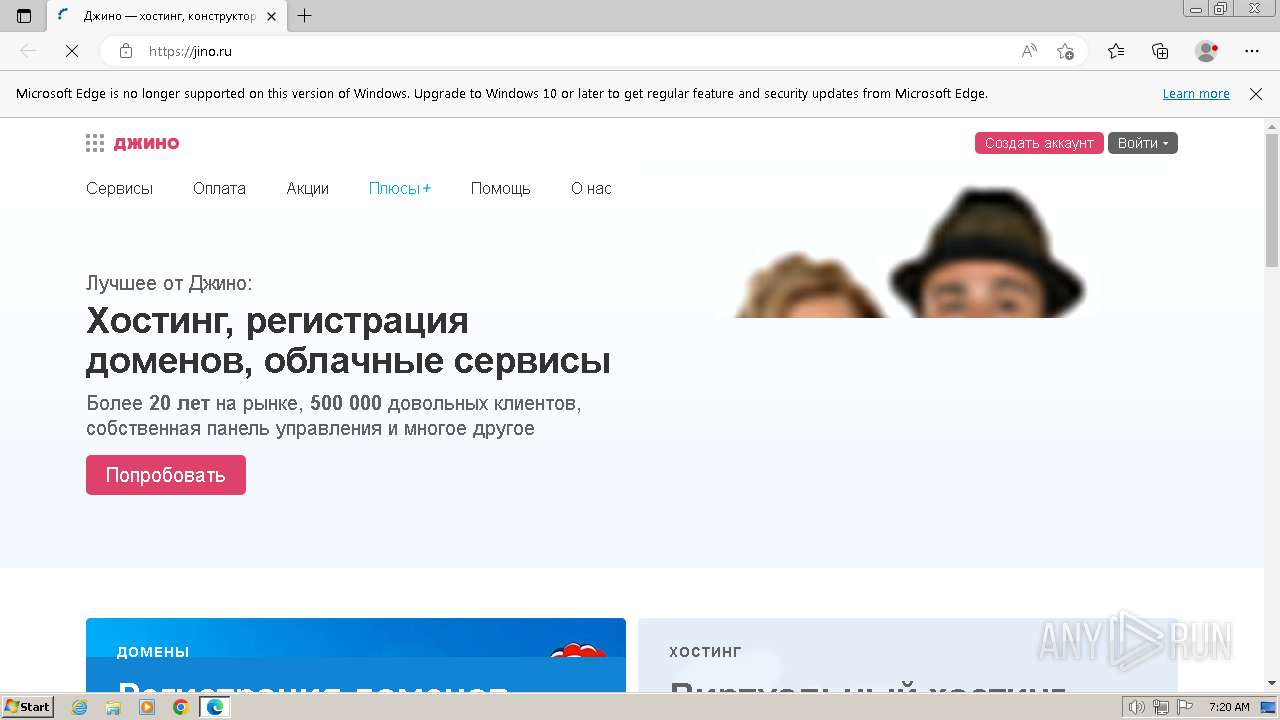Open the О нас menu item

(x=591, y=188)
